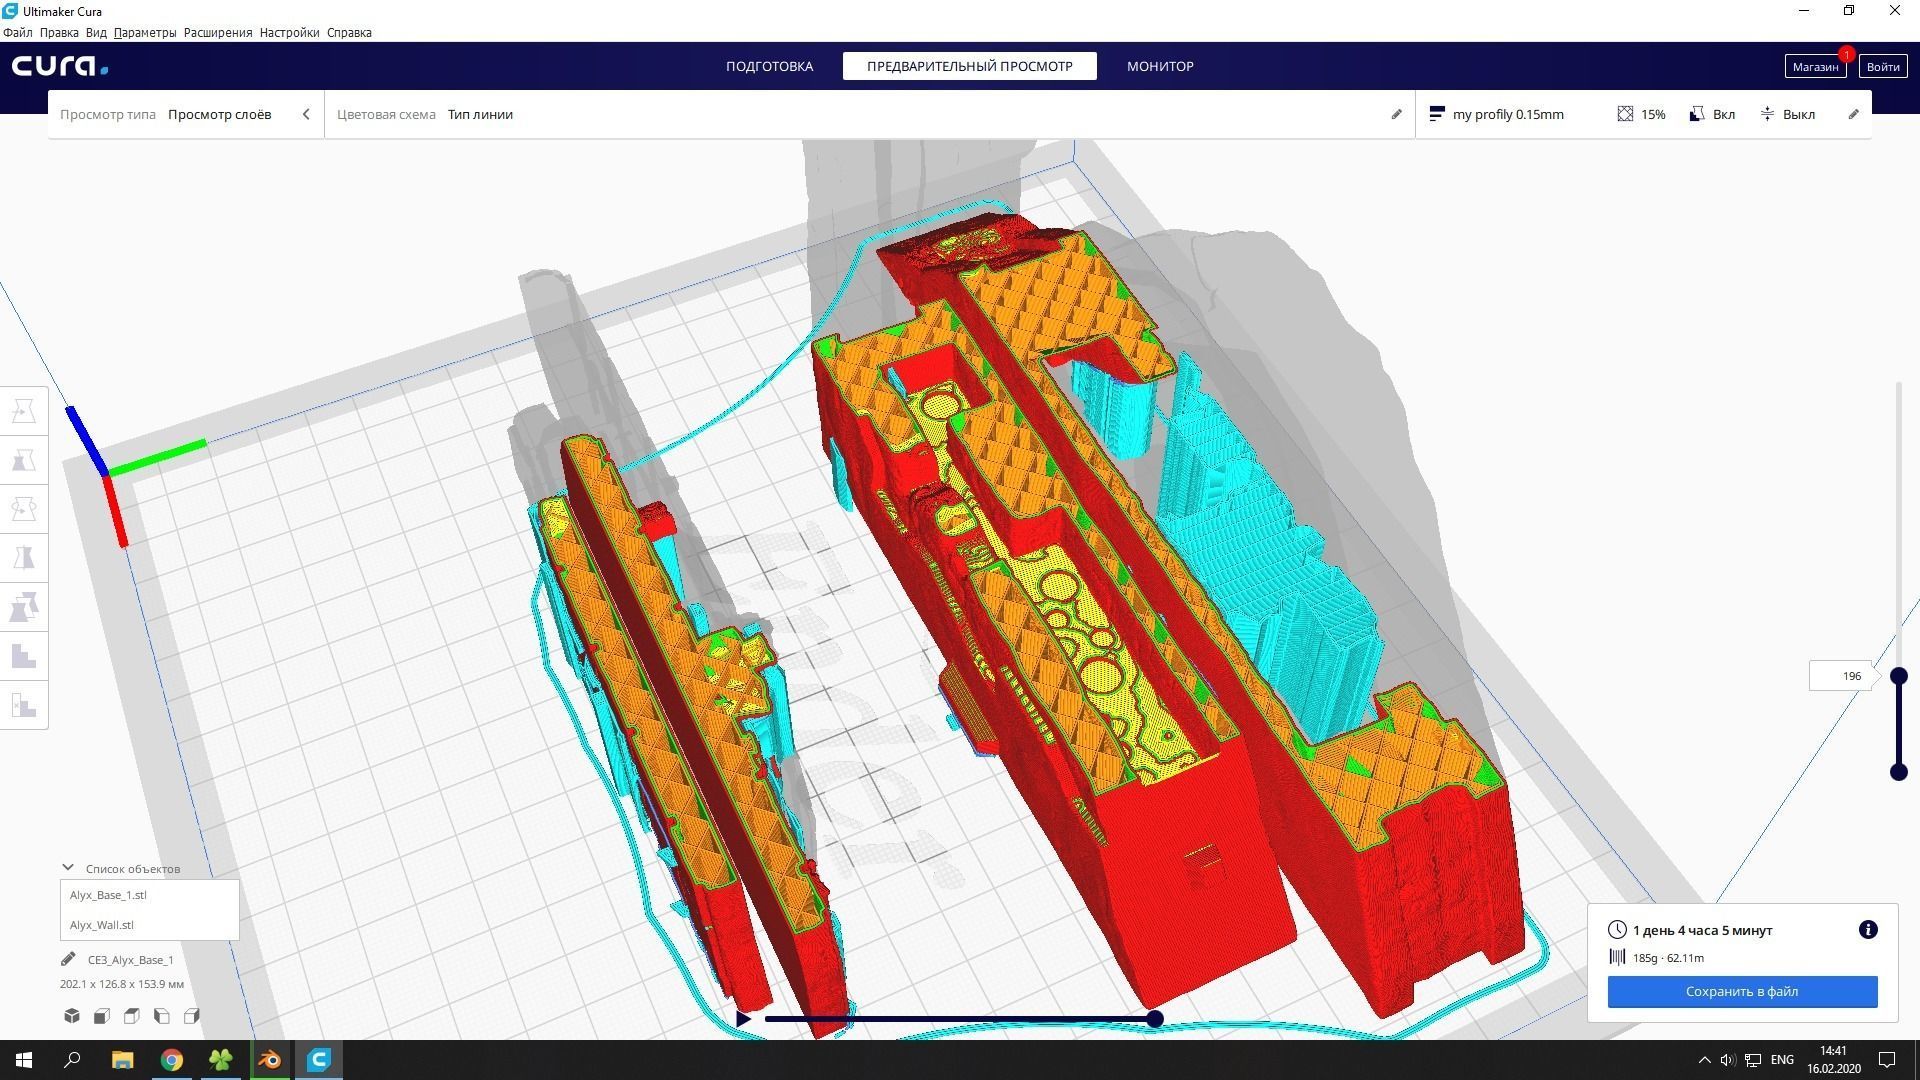Click Сохранить в файл button

(1742, 991)
